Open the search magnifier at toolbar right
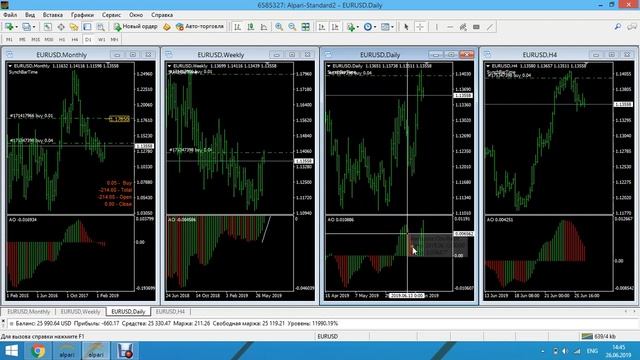 [618, 27]
